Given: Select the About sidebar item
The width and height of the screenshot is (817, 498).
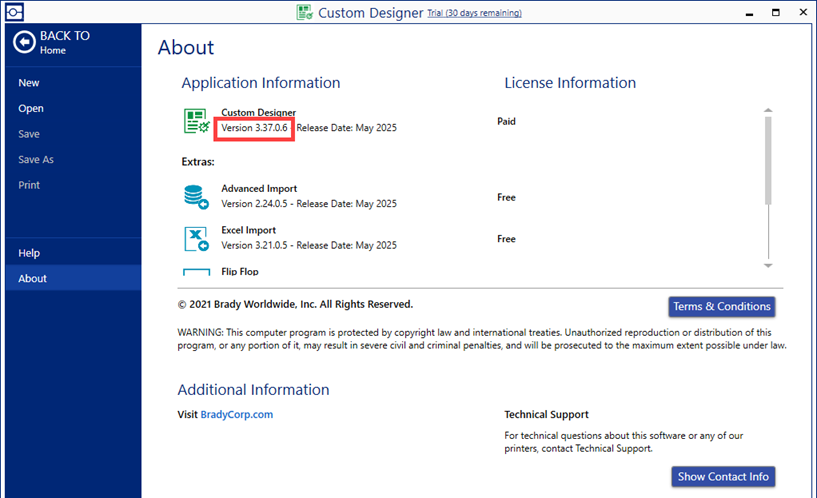Looking at the screenshot, I should point(32,278).
